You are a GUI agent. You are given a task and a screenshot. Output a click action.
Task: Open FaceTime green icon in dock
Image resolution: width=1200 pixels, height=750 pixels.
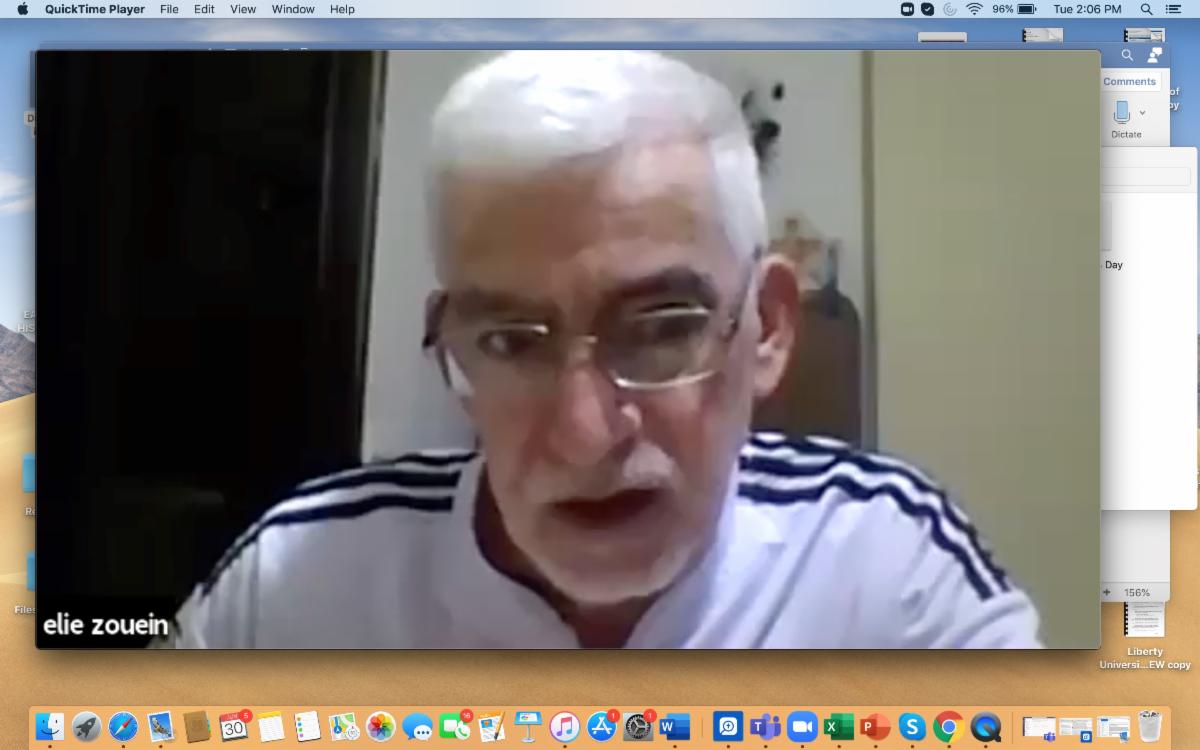[454, 727]
